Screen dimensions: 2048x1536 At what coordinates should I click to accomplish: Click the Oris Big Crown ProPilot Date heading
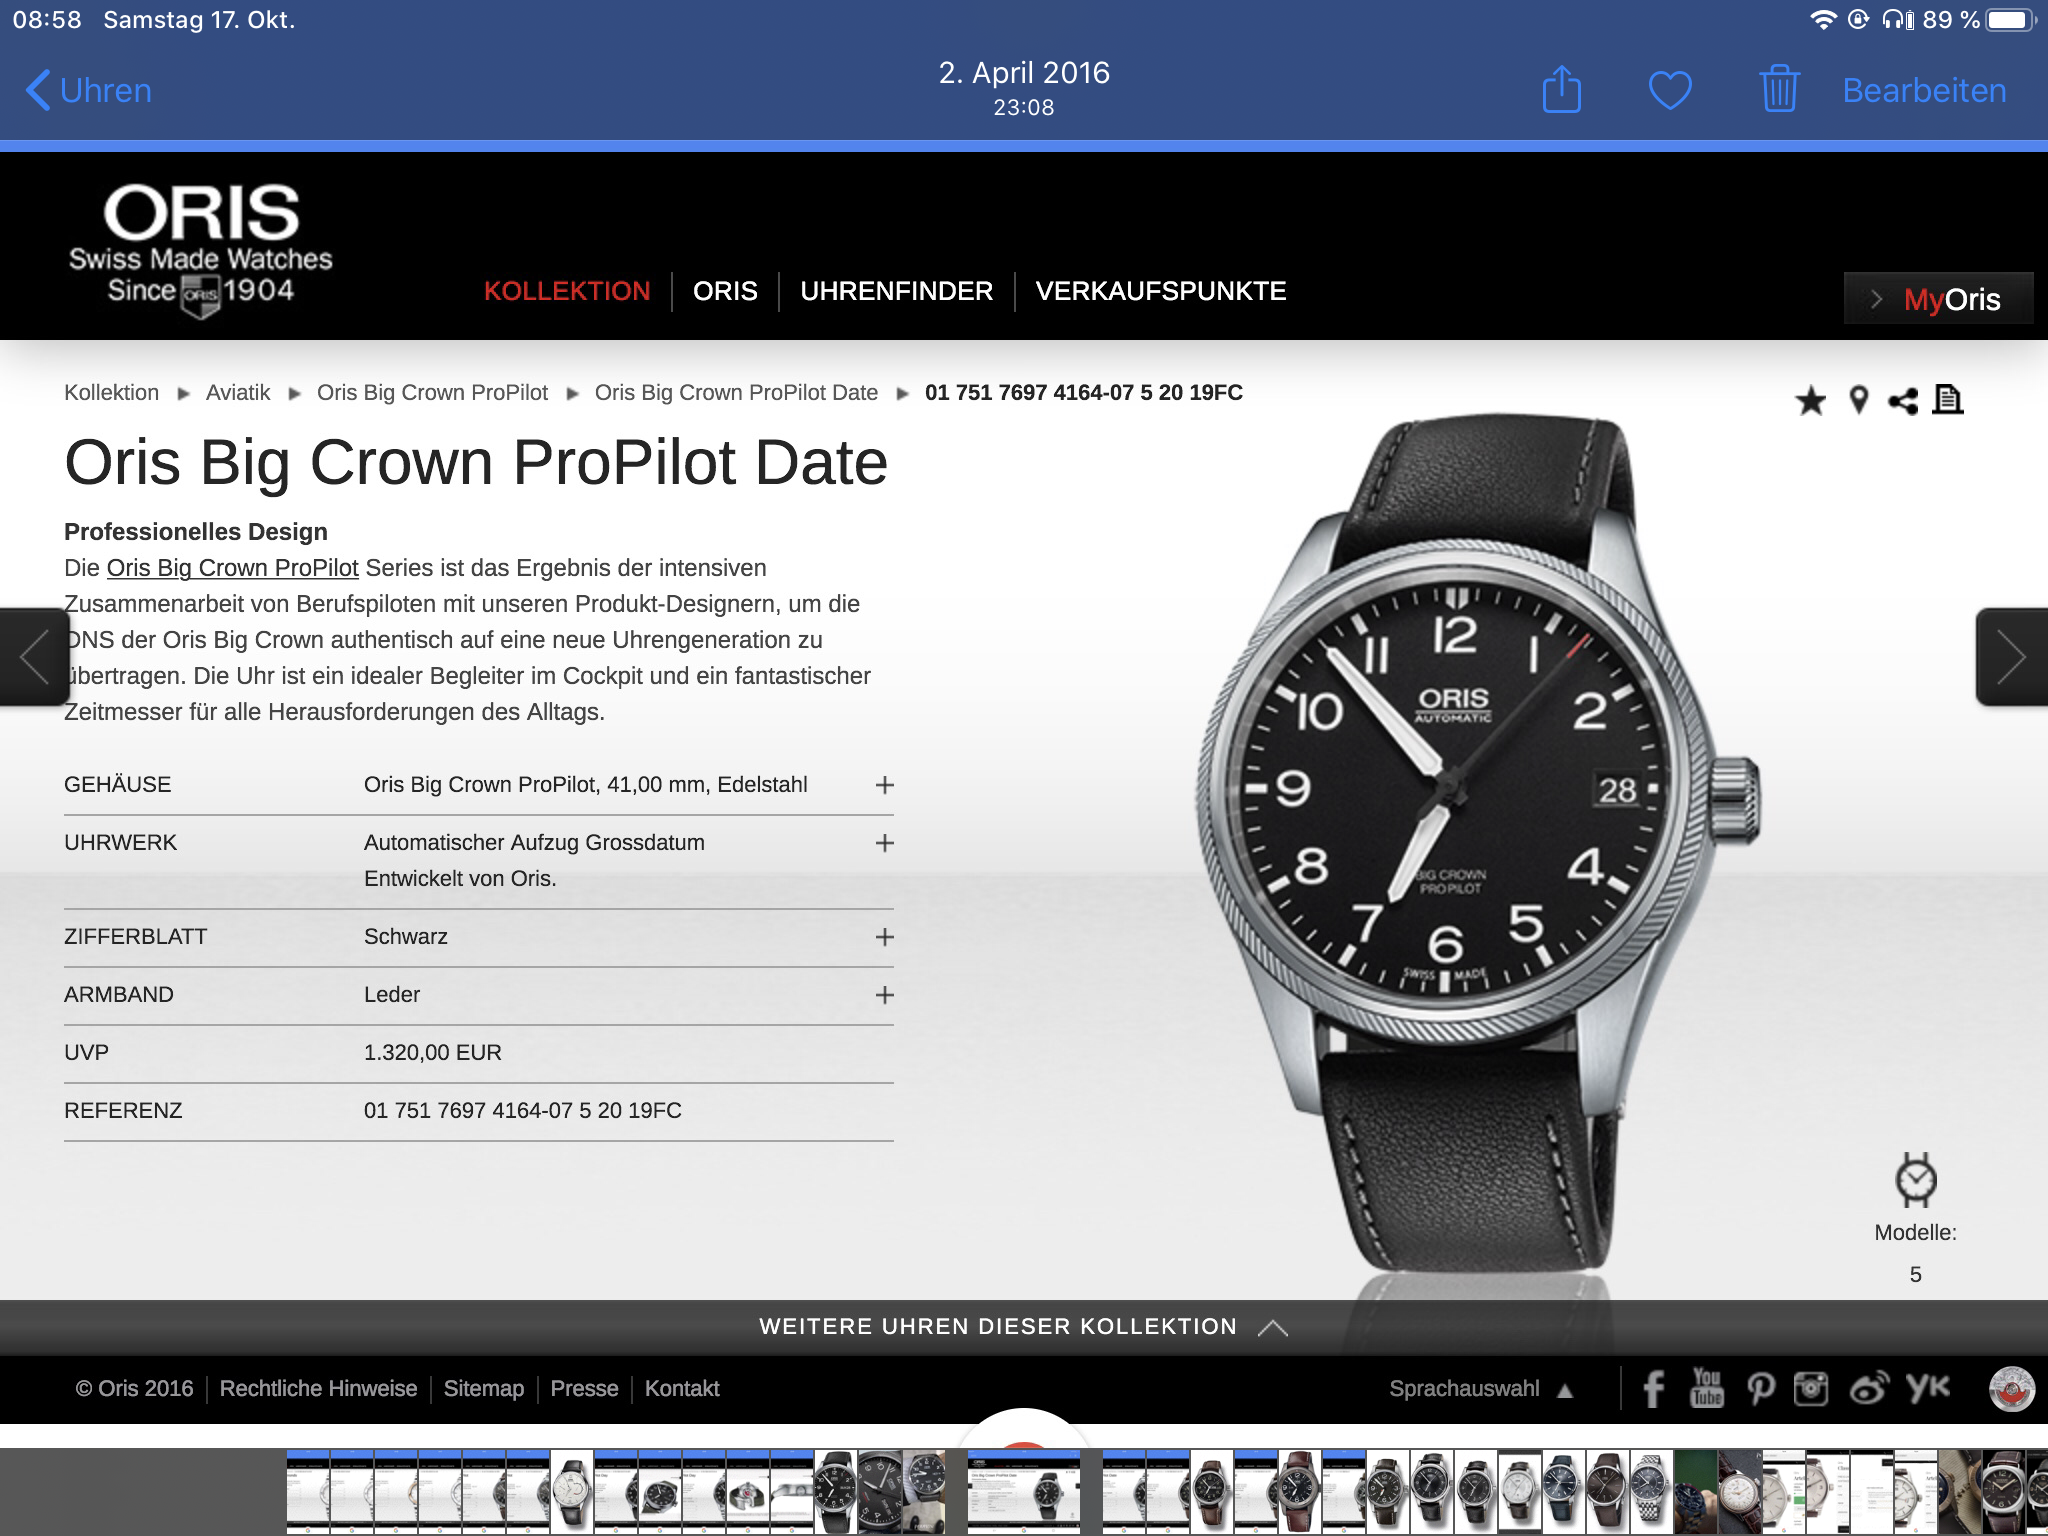click(476, 463)
